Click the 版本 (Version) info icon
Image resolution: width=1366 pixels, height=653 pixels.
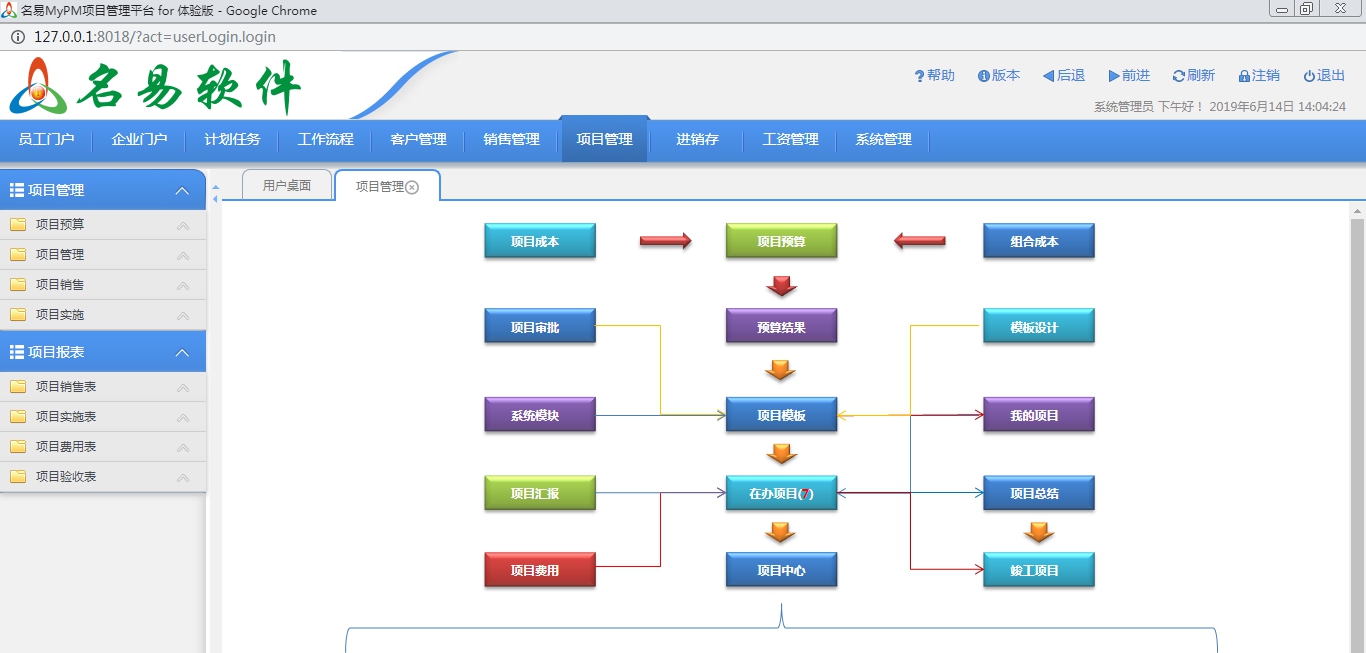click(x=984, y=75)
